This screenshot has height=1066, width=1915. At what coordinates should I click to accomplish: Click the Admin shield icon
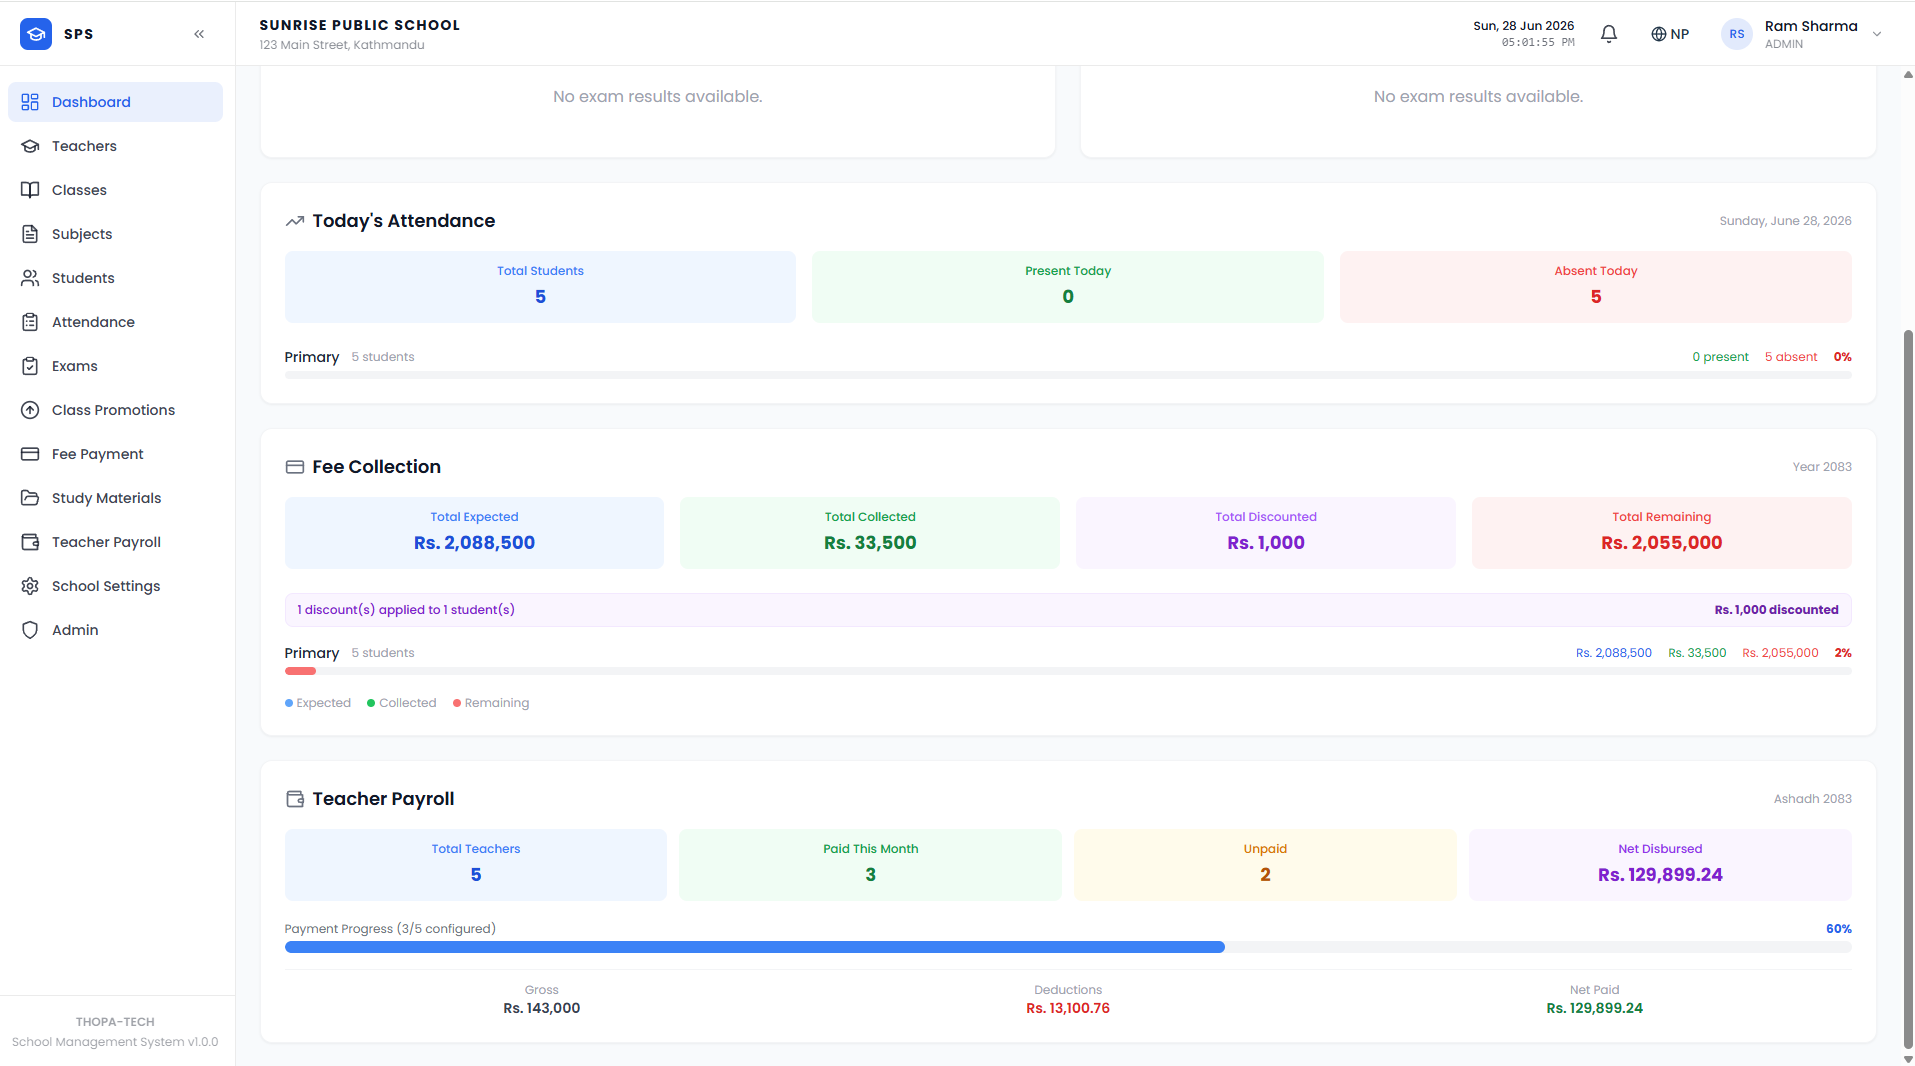pos(30,630)
